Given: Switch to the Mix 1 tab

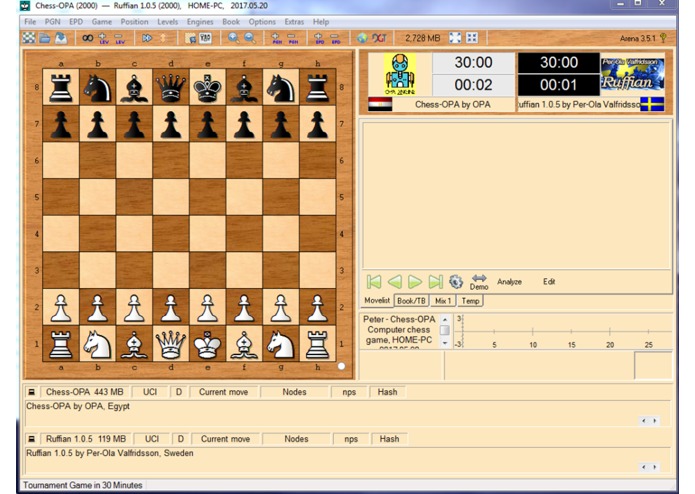Looking at the screenshot, I should click(x=443, y=301).
